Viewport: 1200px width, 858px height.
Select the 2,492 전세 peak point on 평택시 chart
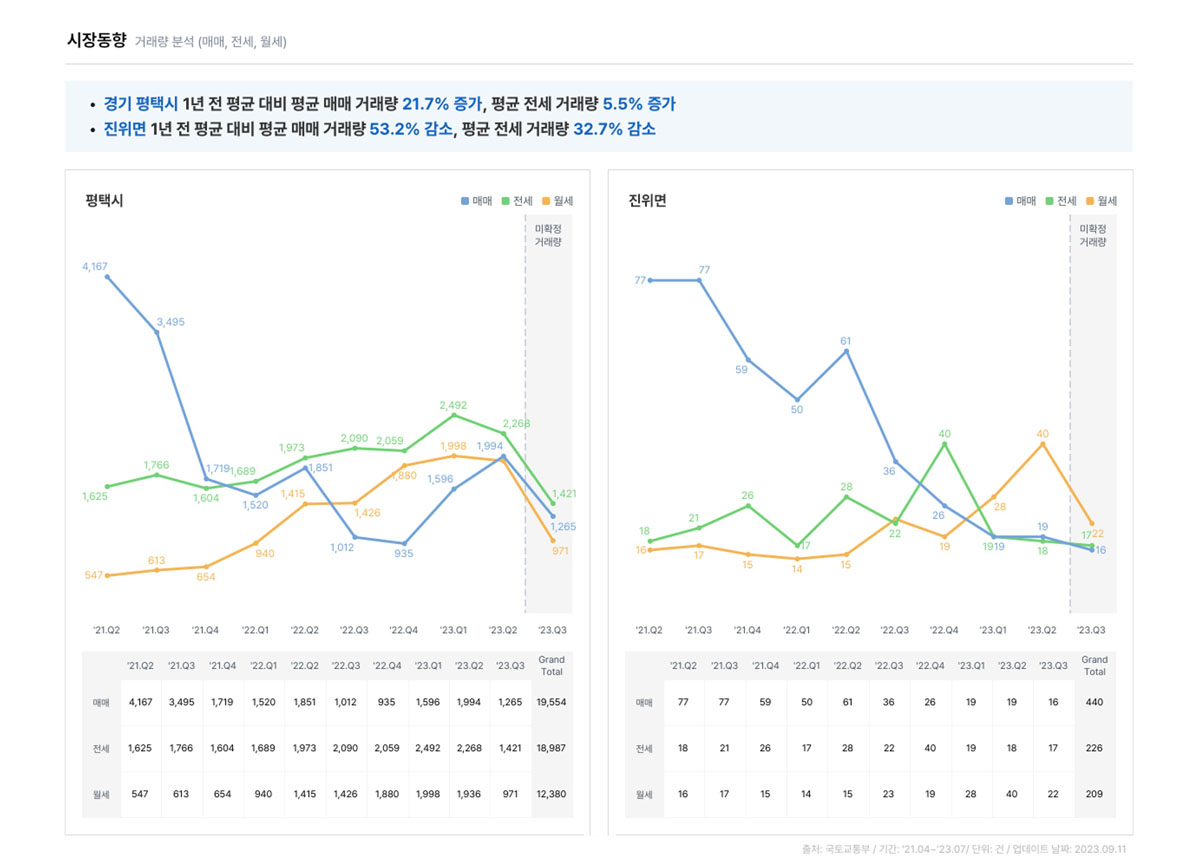pos(454,414)
